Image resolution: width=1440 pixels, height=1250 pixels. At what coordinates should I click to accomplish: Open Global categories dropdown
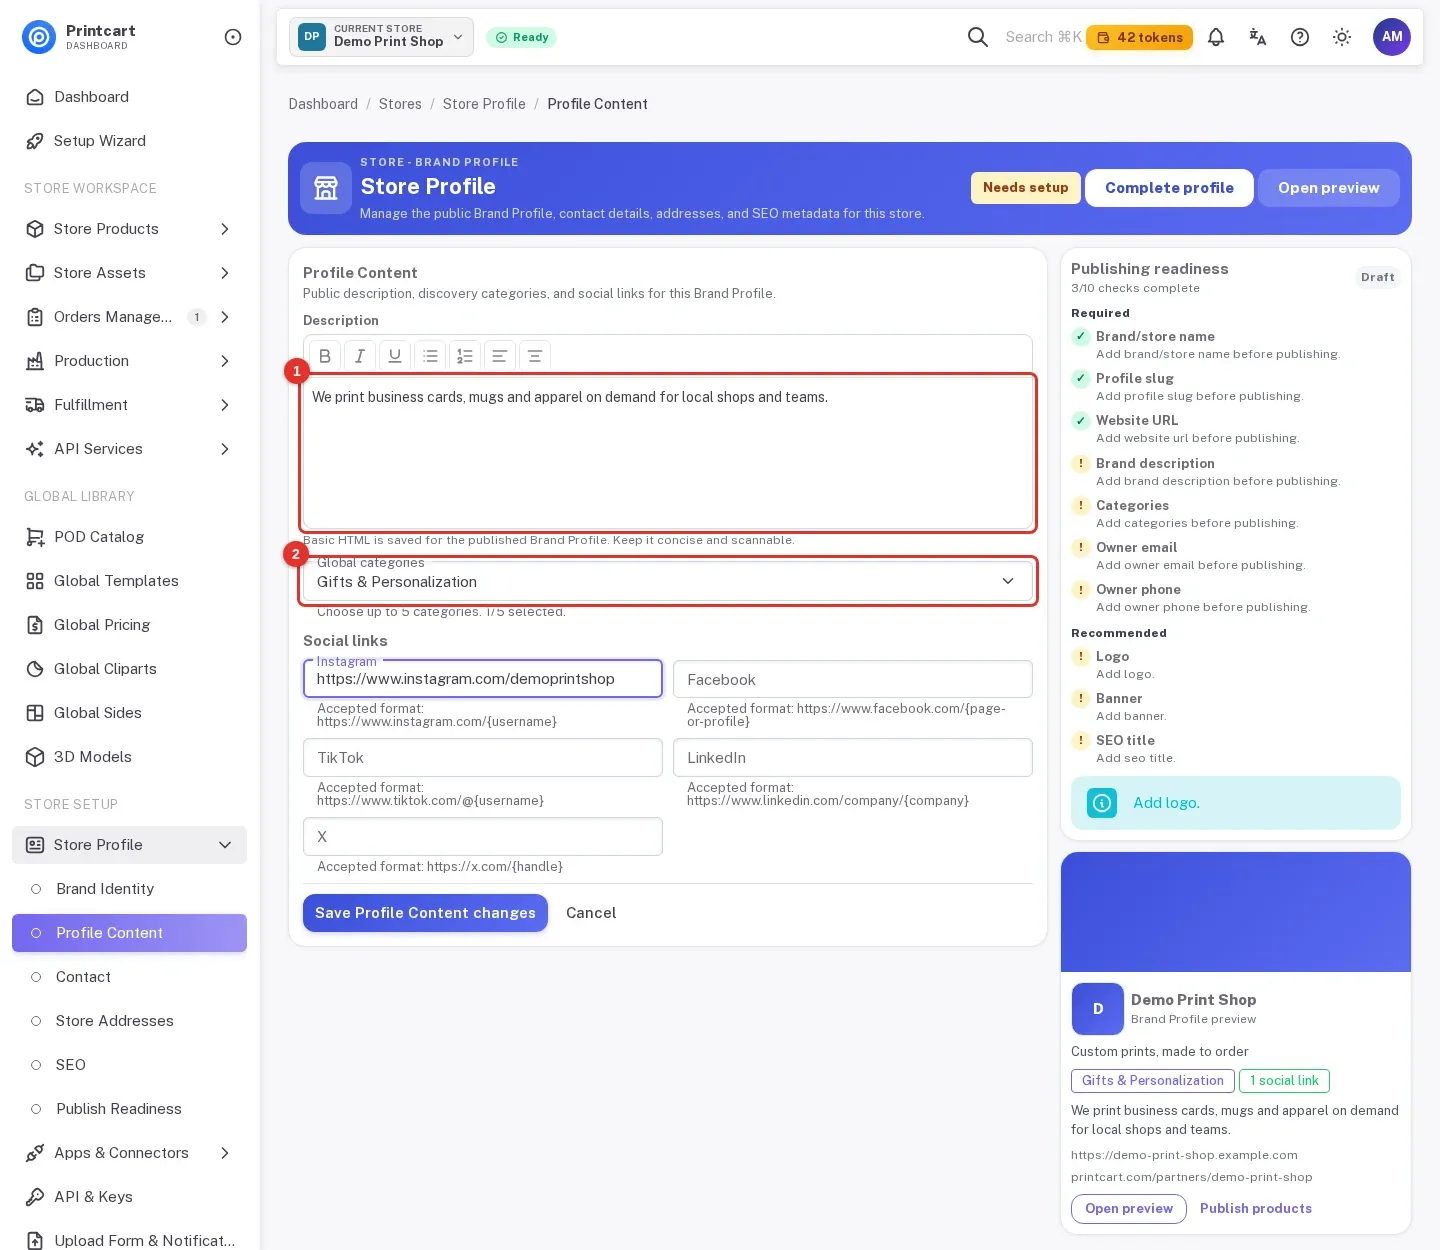point(668,582)
